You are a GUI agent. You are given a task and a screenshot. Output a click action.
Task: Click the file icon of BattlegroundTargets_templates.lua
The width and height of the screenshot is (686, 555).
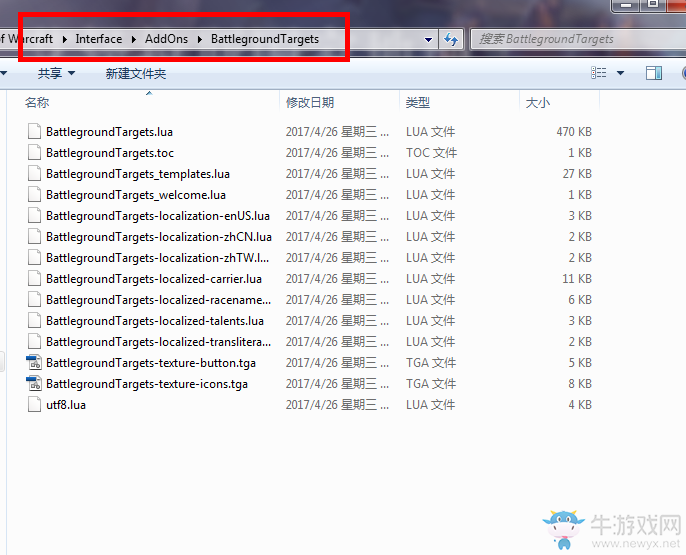[34, 173]
